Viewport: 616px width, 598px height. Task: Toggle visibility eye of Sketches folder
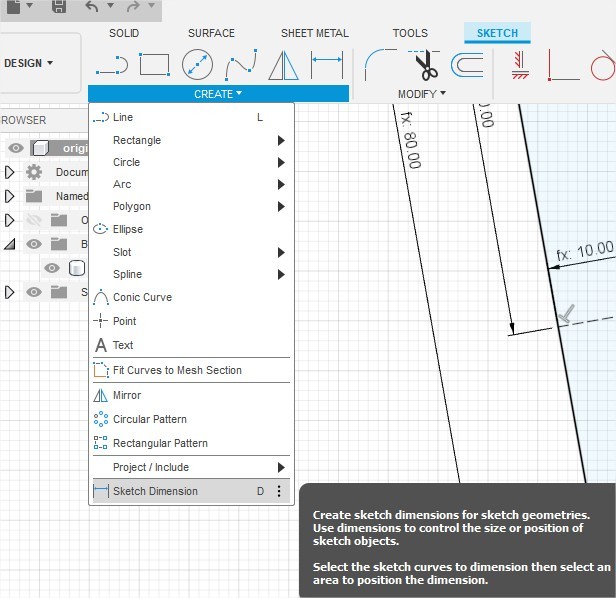(x=34, y=292)
